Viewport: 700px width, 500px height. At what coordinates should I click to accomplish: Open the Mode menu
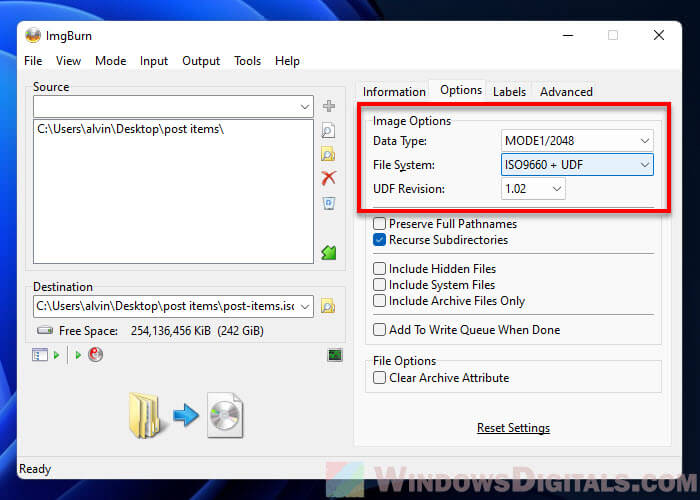tap(111, 61)
